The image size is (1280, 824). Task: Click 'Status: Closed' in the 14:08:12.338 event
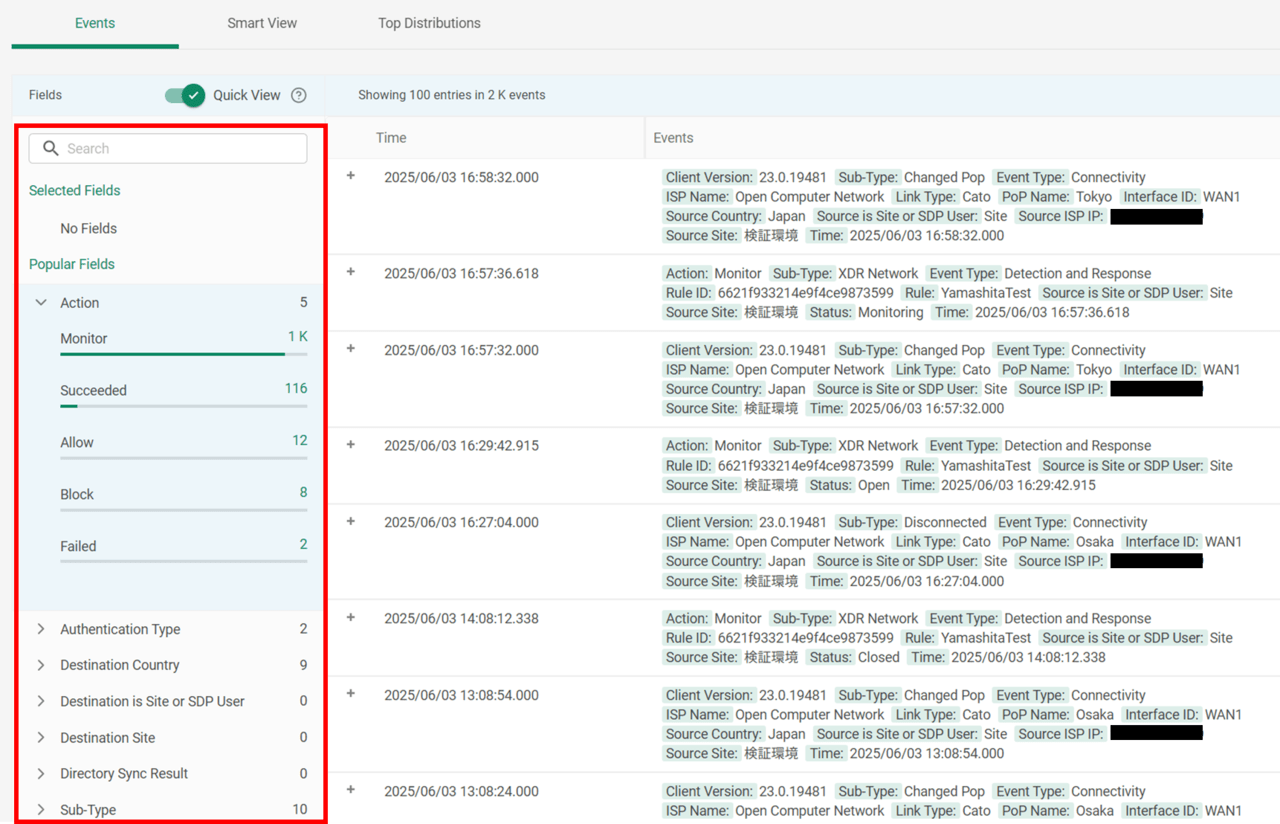point(852,657)
